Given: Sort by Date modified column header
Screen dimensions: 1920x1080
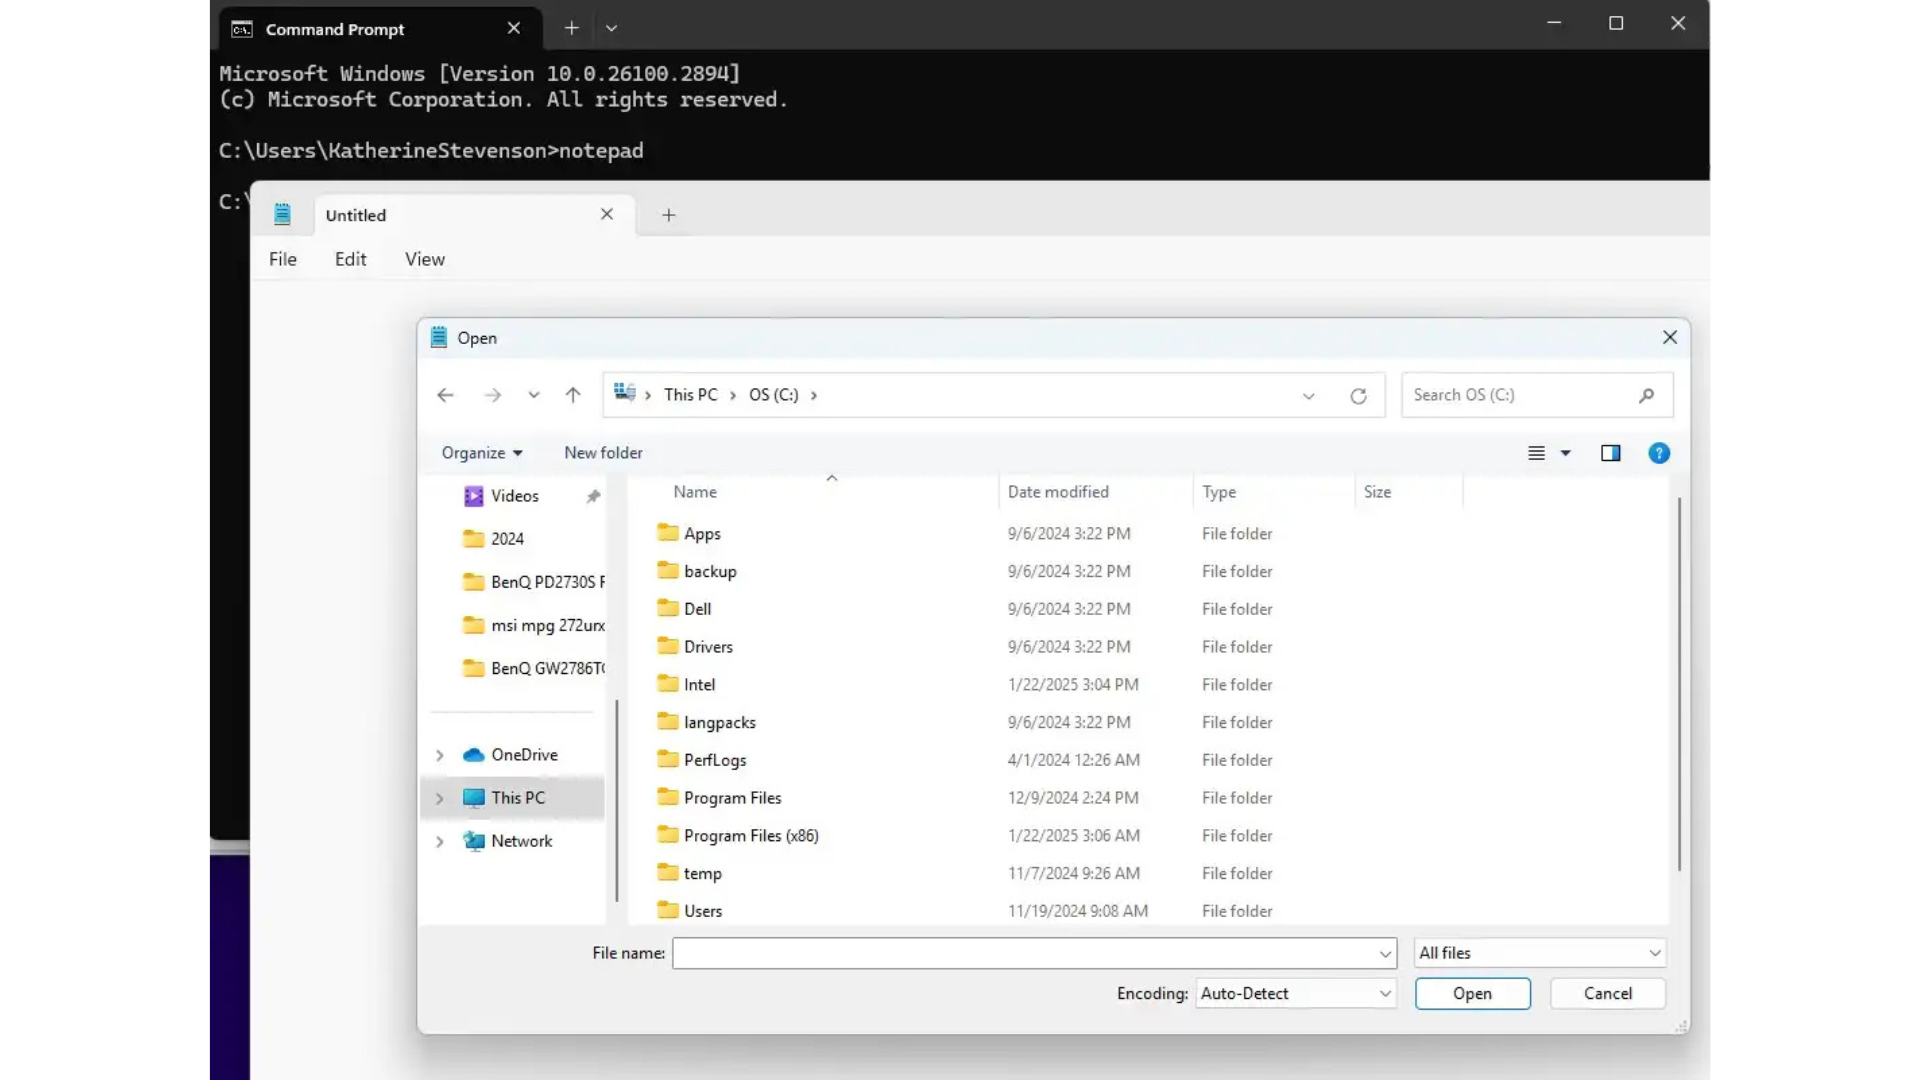Looking at the screenshot, I should point(1058,492).
